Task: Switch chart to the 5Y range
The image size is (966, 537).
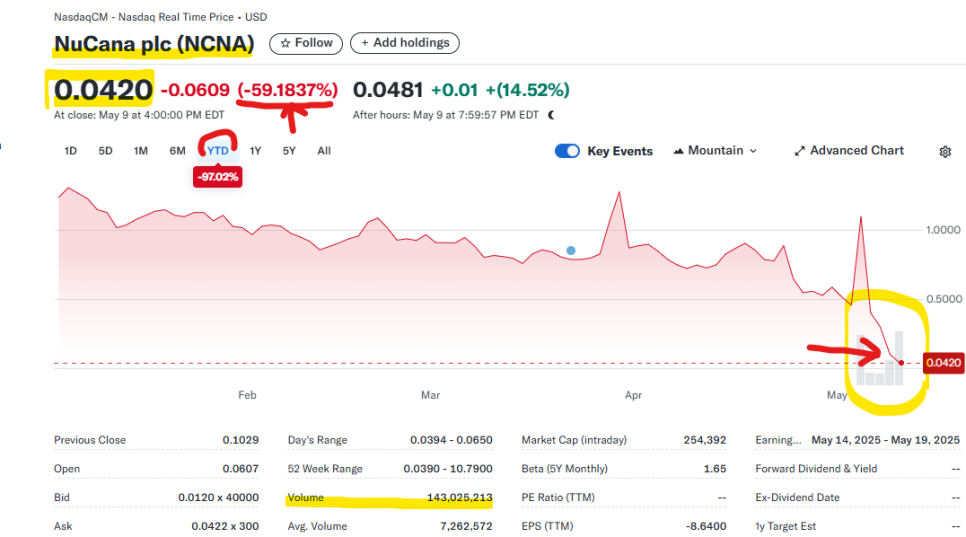Action: pyautogui.click(x=289, y=151)
